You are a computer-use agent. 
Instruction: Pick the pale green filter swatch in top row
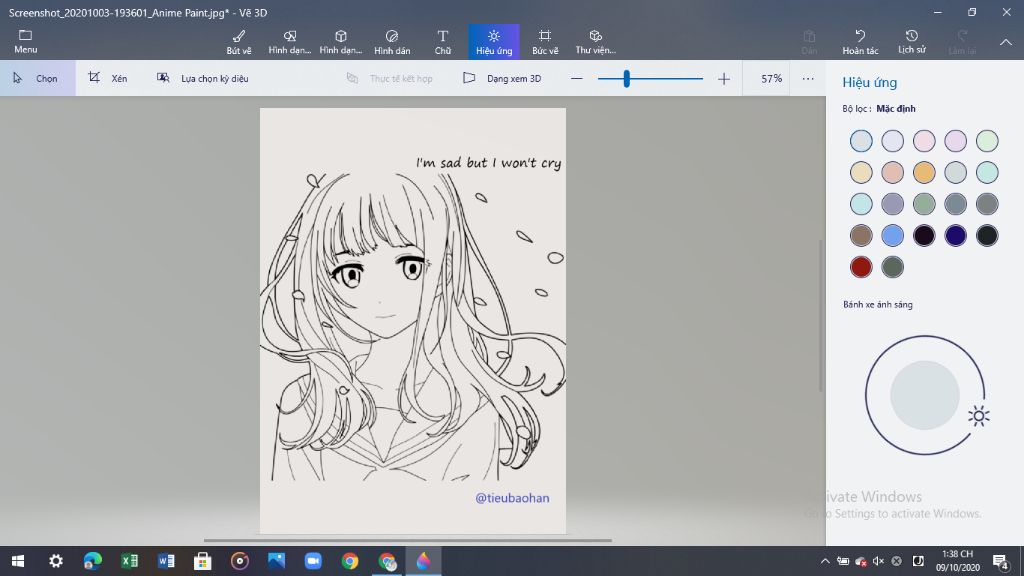pos(987,141)
